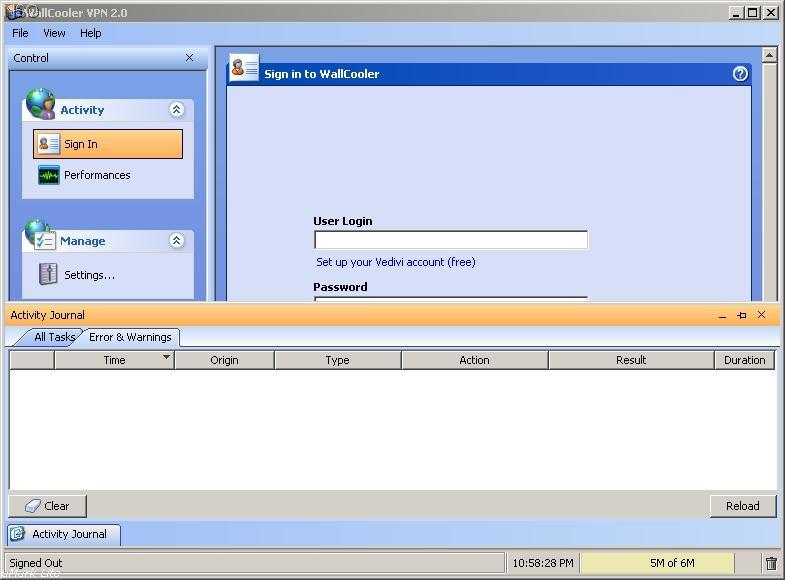Focus the User Login field
The height and width of the screenshot is (580, 785).
(451, 240)
